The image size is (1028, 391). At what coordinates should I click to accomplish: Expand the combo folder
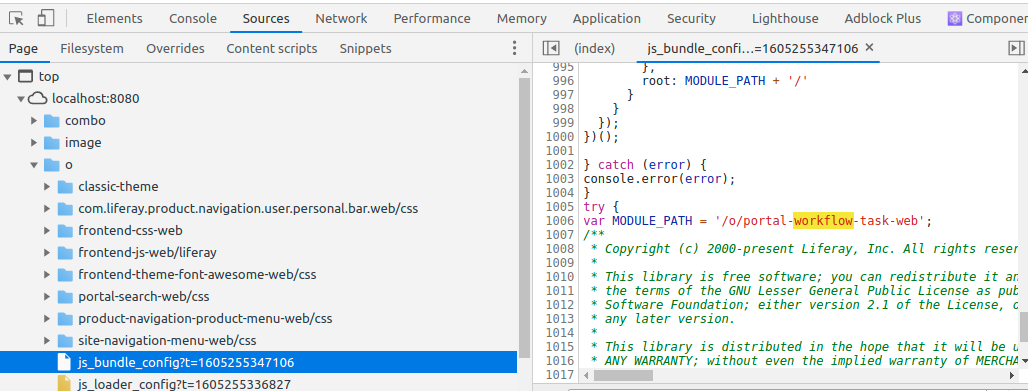(x=34, y=121)
